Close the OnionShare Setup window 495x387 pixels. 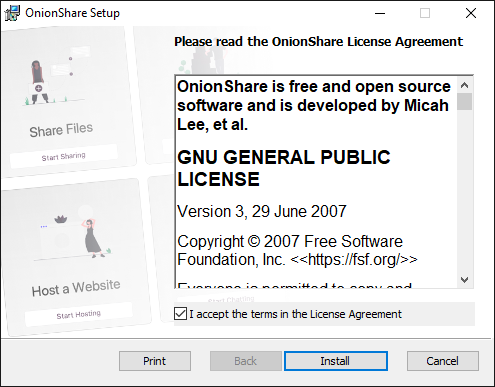471,13
